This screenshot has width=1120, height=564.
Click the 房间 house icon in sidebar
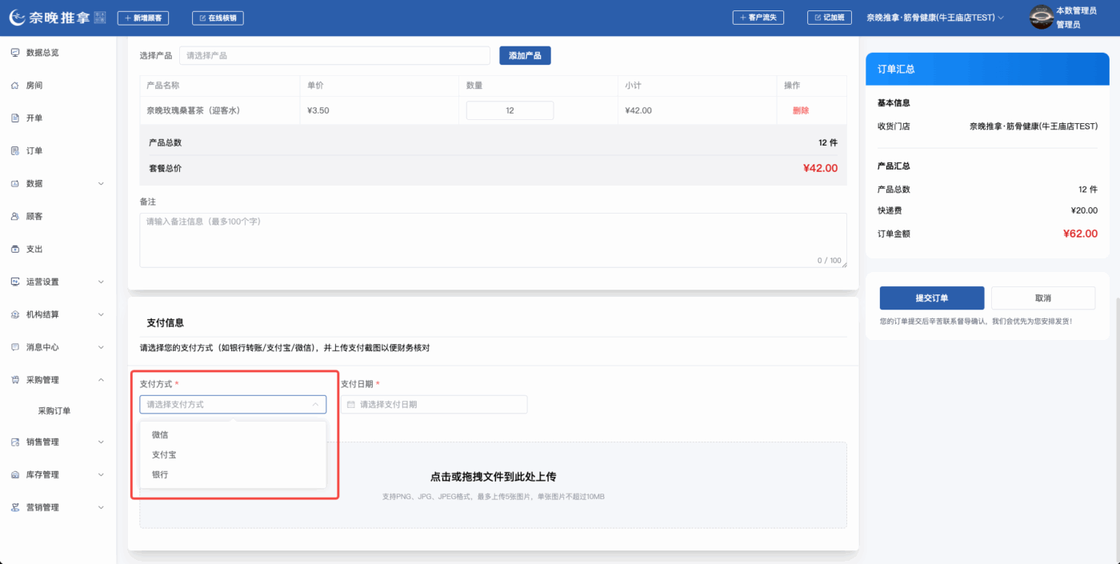[15, 86]
